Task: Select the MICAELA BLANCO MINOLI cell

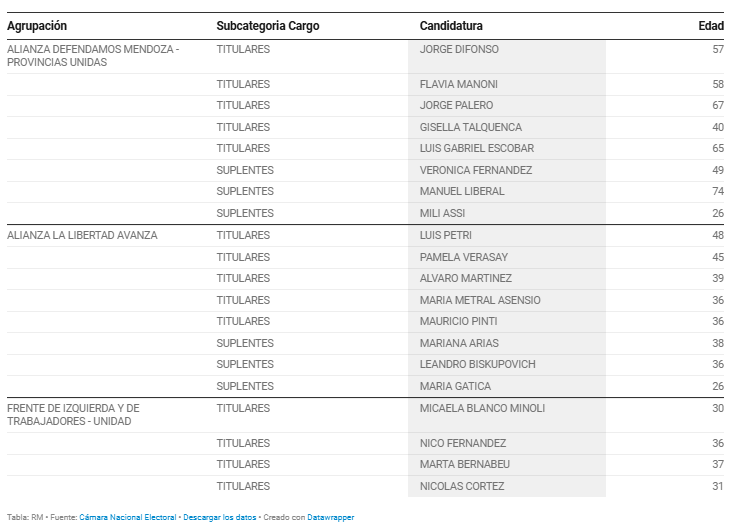Action: (x=482, y=408)
